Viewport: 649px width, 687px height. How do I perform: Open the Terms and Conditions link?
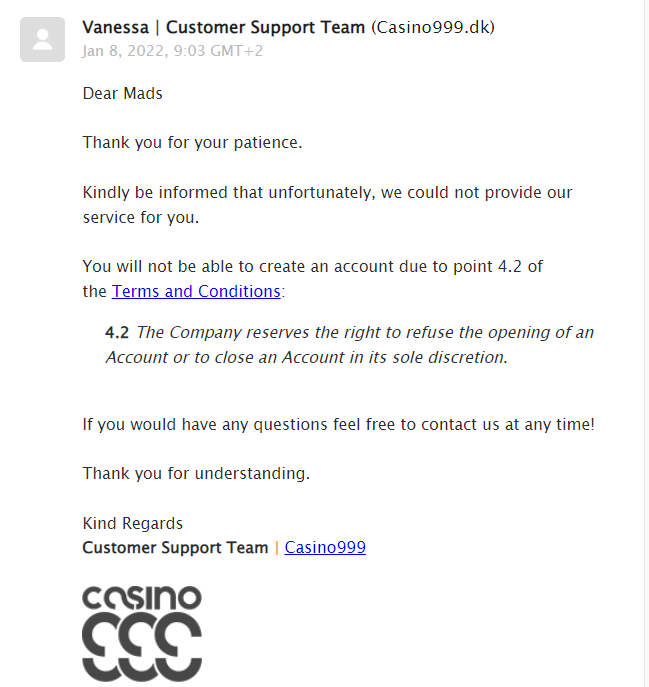click(196, 291)
